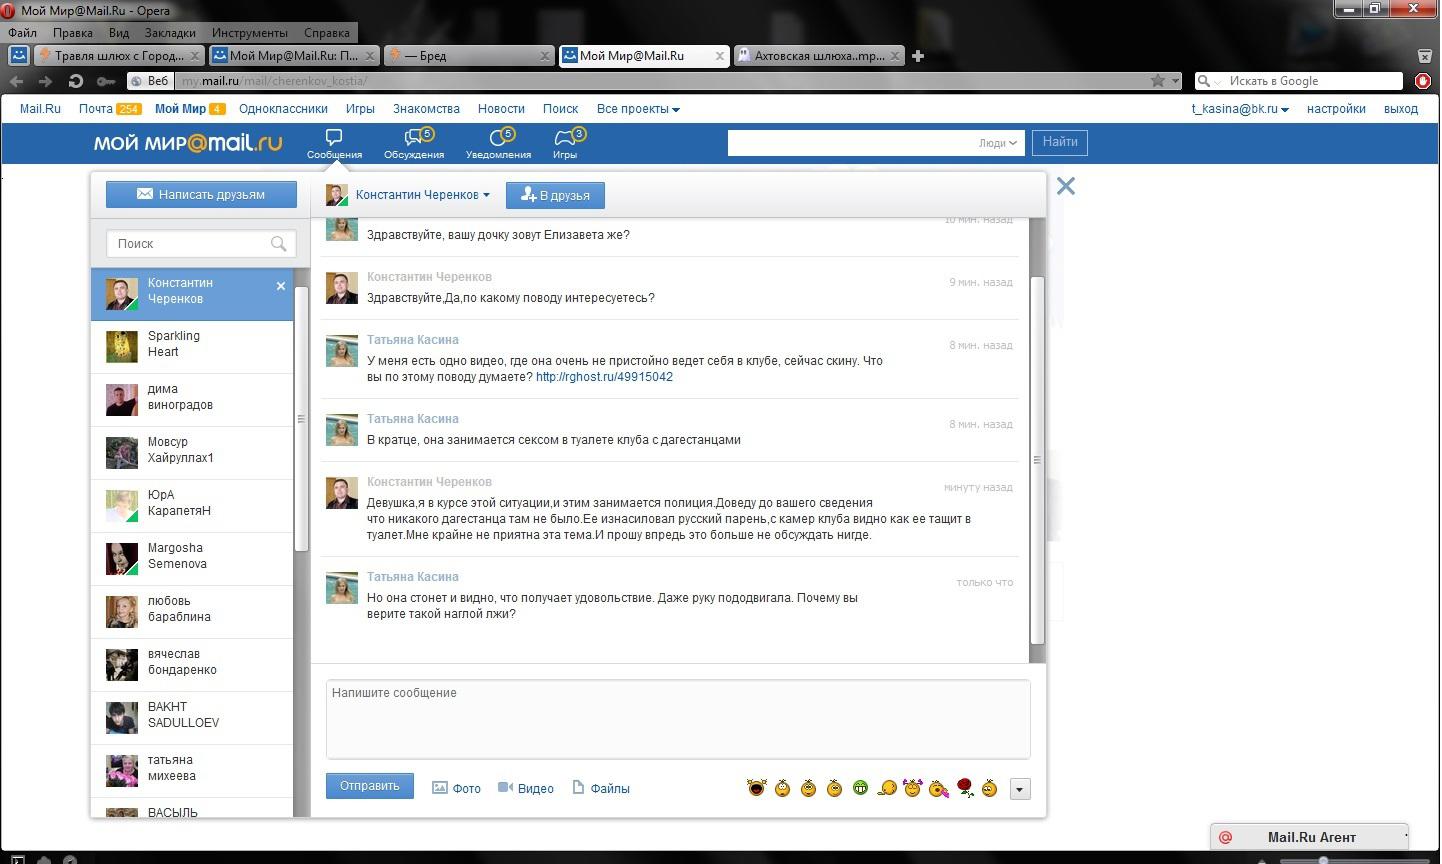1442x864 pixels.
Task: Open the Google search engine selector
Action: (x=1209, y=81)
